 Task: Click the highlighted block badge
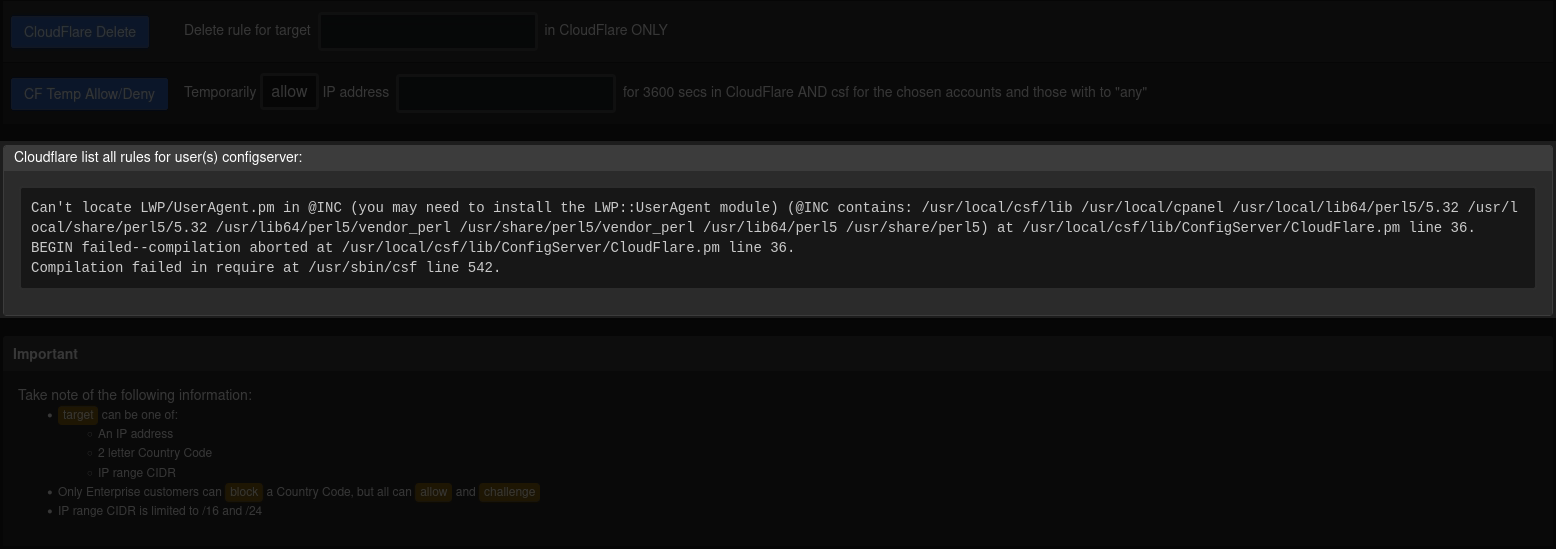(x=244, y=492)
